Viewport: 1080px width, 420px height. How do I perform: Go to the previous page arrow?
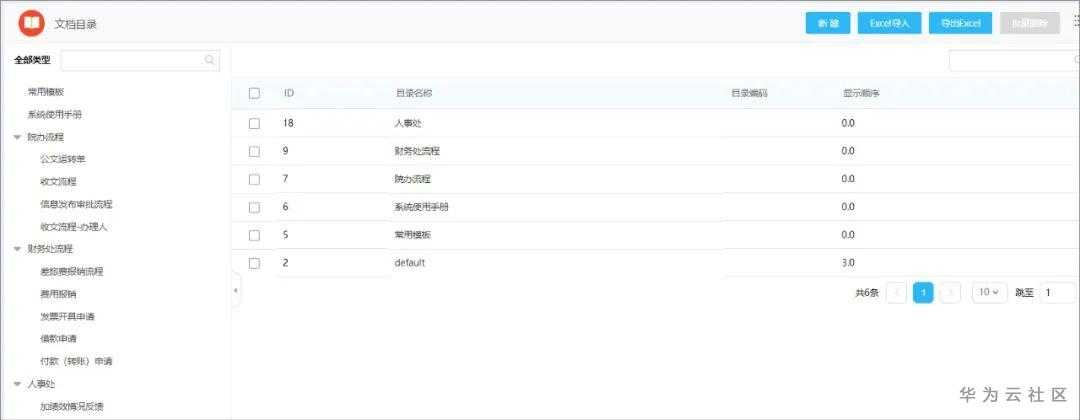pos(896,293)
